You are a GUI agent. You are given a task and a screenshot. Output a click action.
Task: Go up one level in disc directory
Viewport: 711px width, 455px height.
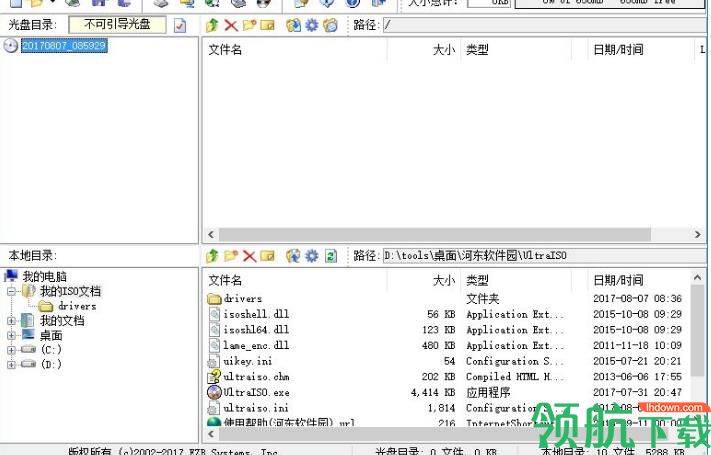click(212, 25)
